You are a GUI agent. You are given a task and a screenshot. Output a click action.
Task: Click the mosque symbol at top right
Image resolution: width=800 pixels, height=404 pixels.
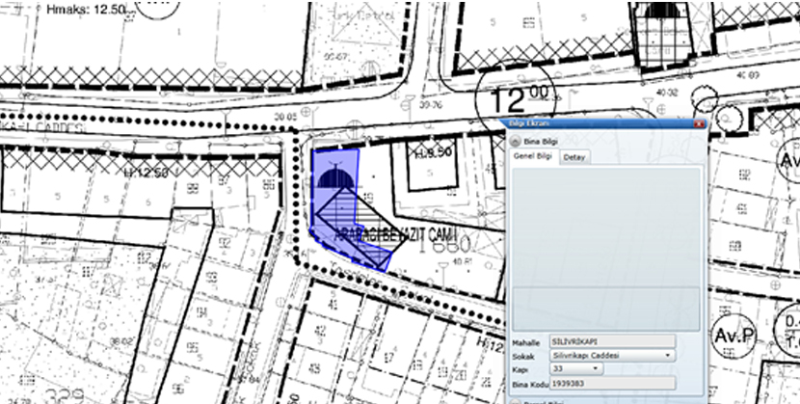point(660,12)
